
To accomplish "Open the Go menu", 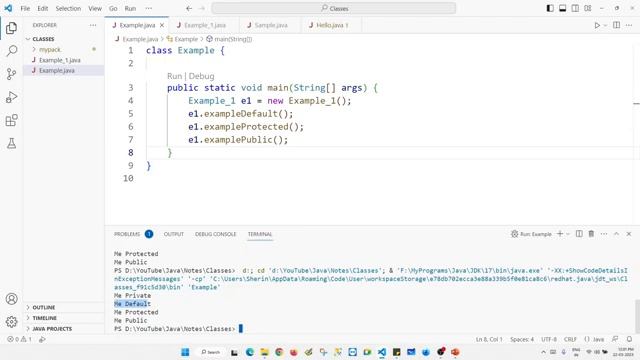I will [x=113, y=8].
